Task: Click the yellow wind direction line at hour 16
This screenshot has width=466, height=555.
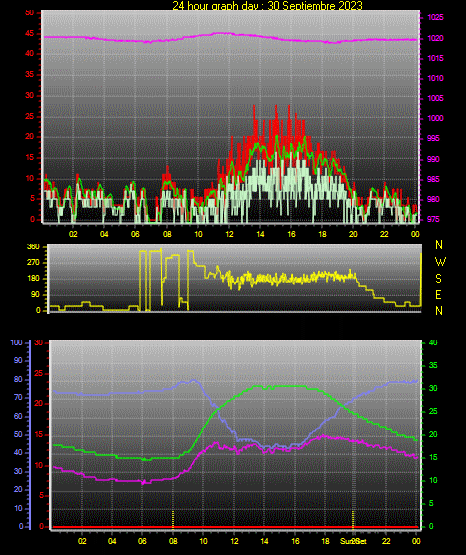Action: point(291,279)
